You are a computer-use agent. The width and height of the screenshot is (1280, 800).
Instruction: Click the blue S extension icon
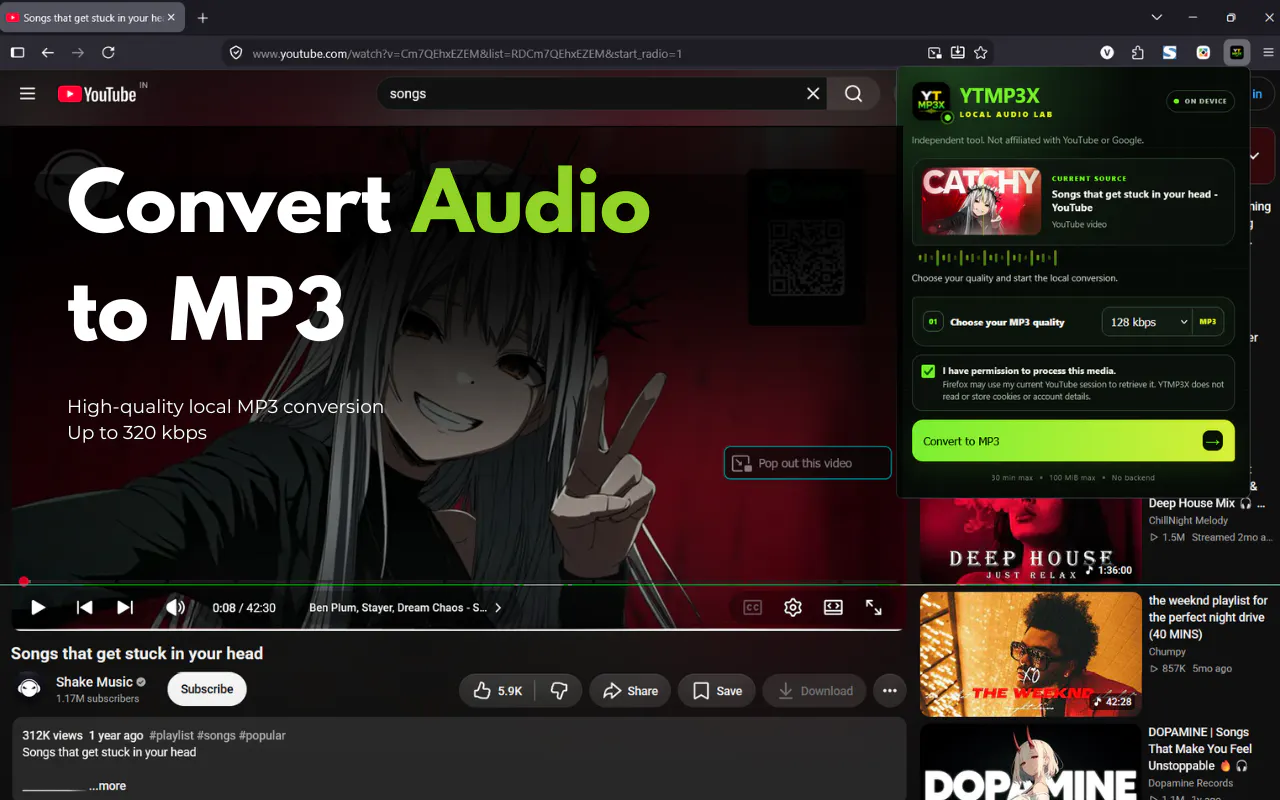[x=1169, y=53]
